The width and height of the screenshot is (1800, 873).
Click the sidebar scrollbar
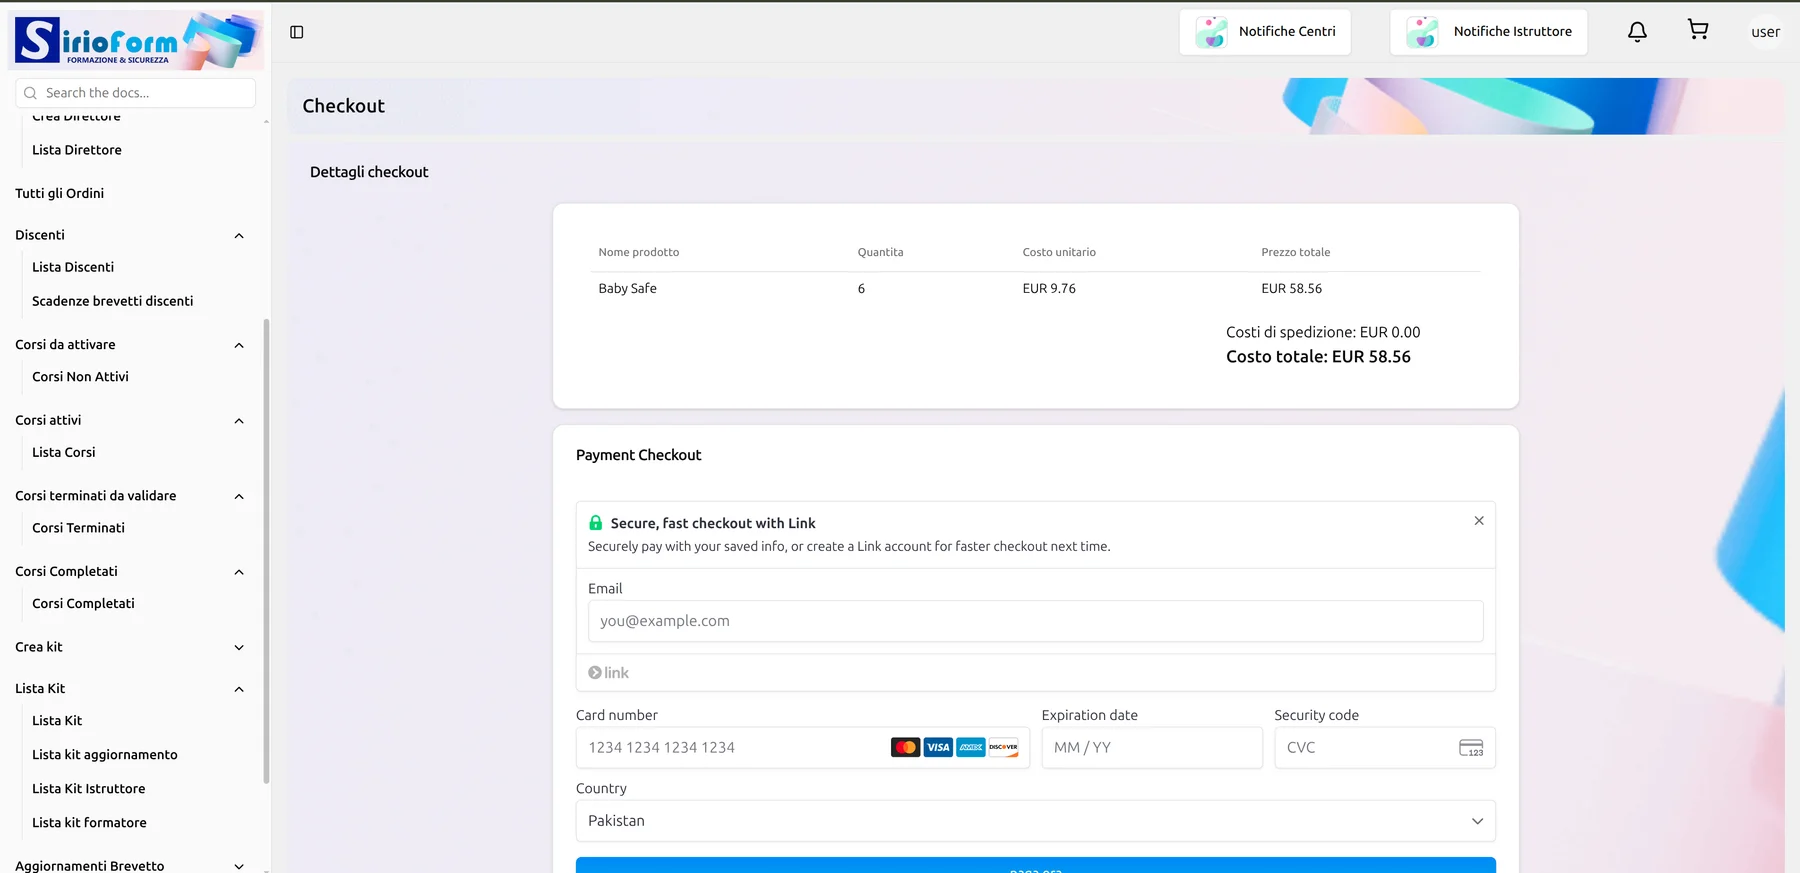[266, 551]
